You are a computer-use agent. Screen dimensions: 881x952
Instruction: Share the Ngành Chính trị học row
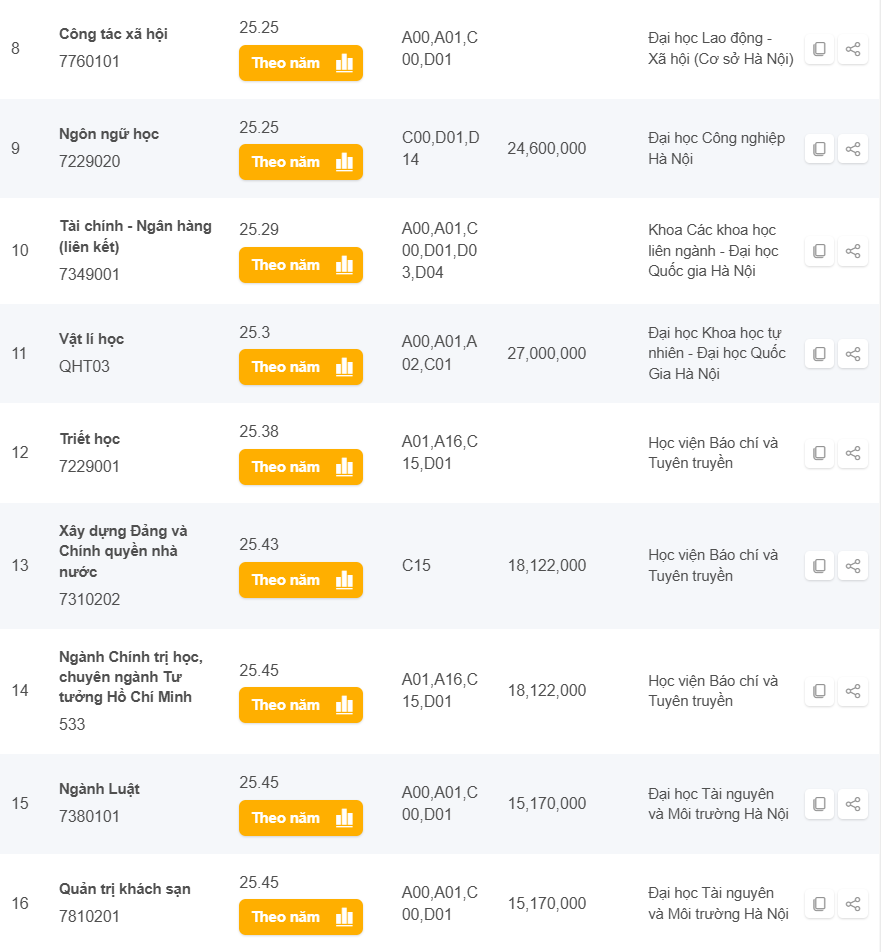pos(853,691)
